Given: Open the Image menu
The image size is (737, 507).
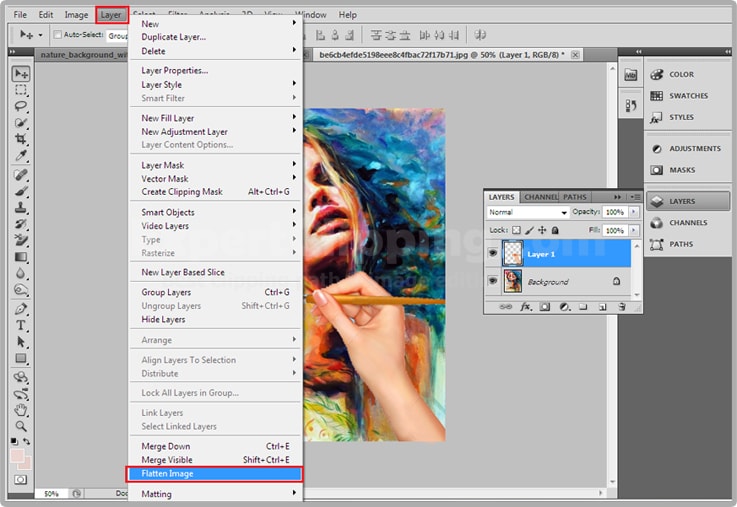Looking at the screenshot, I should click(76, 15).
